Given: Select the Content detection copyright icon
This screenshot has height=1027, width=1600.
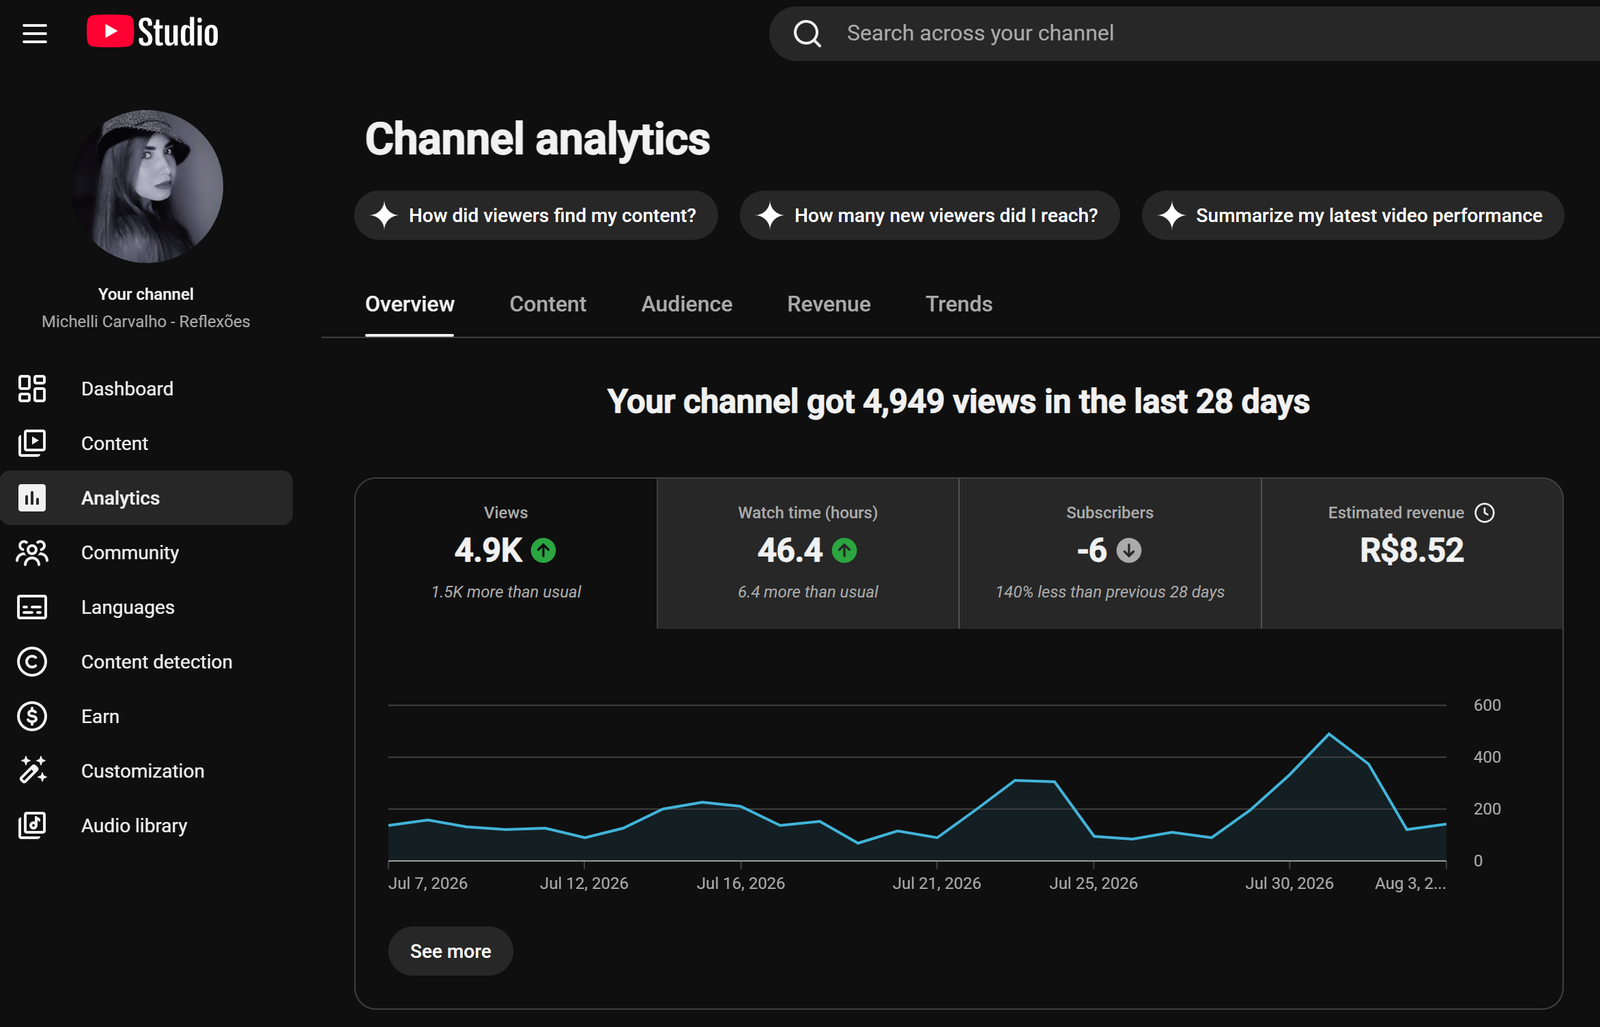Looking at the screenshot, I should coord(32,661).
